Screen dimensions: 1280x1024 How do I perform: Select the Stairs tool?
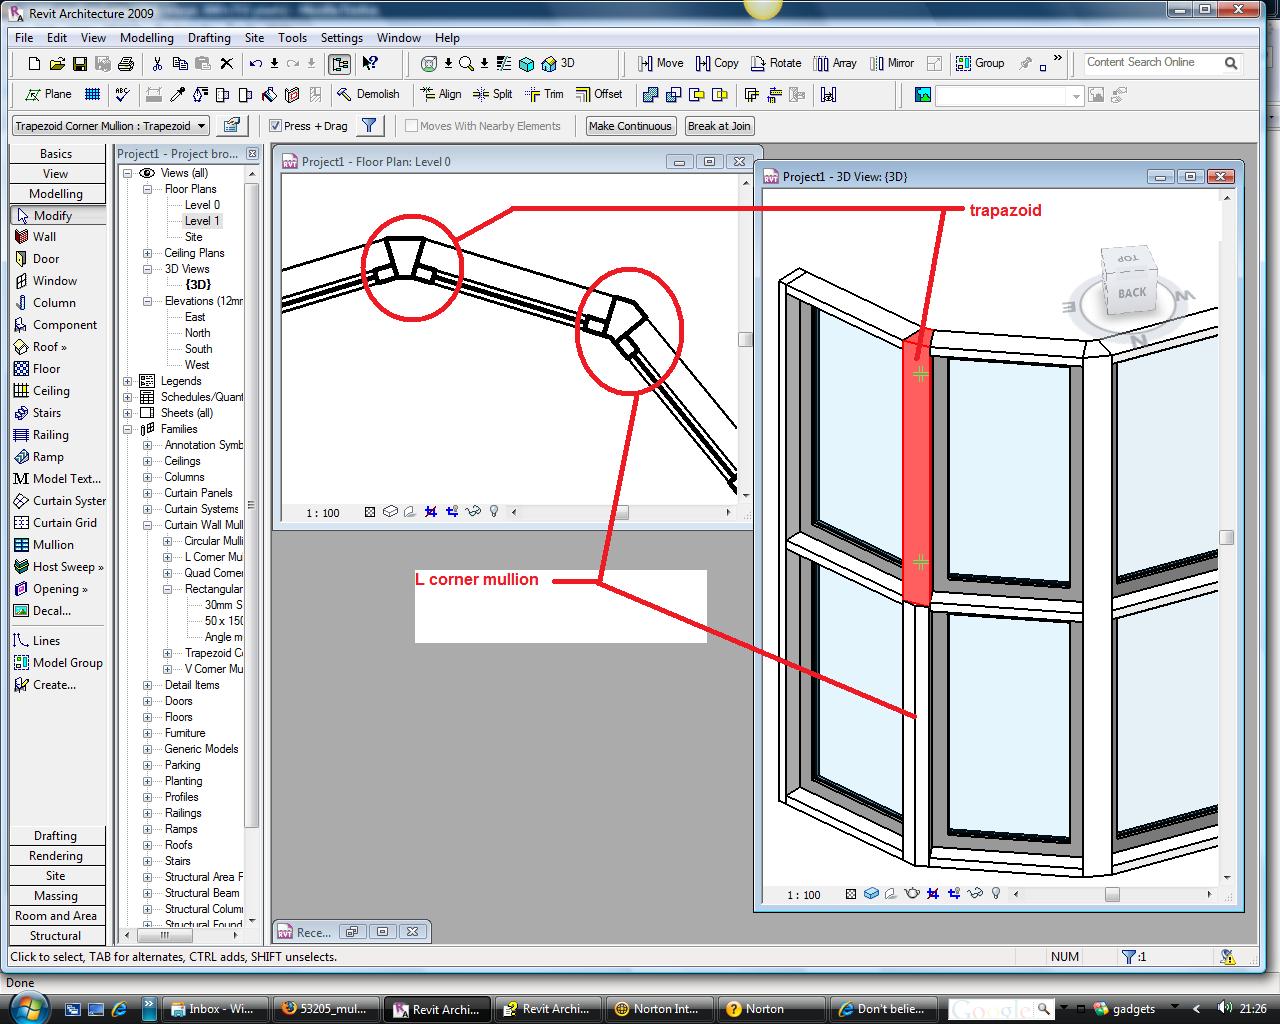(46, 413)
